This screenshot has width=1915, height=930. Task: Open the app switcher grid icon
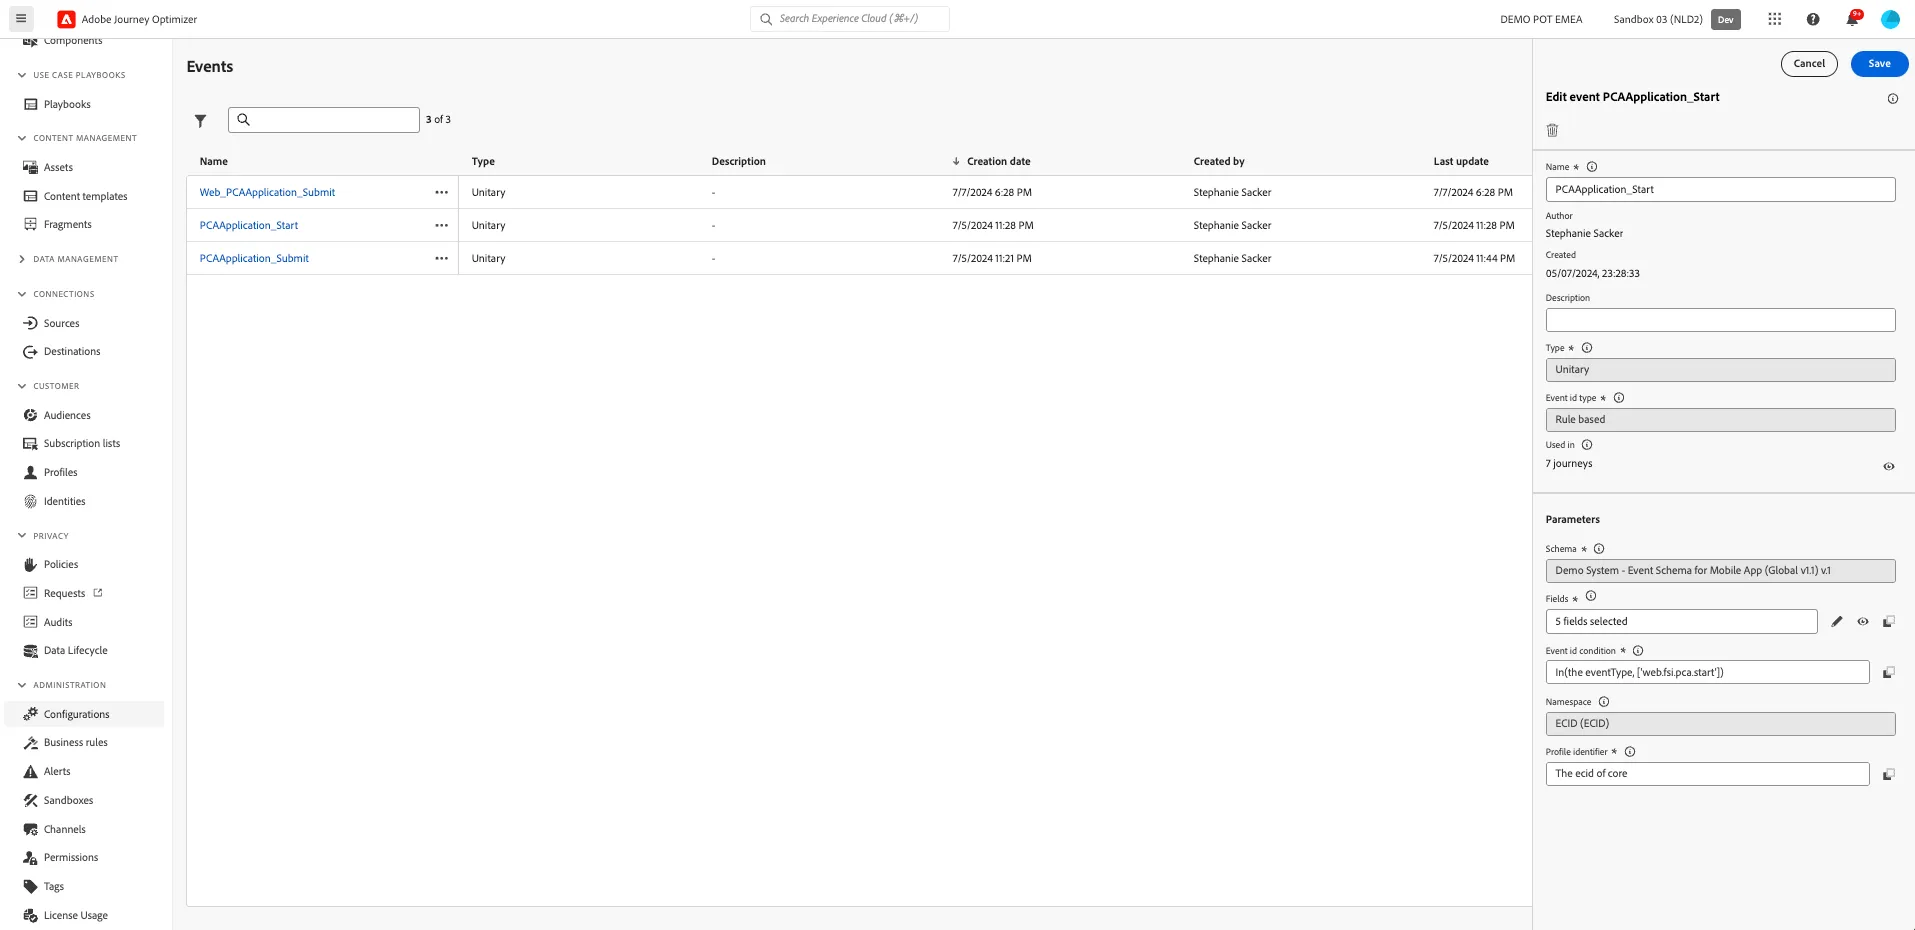click(x=1775, y=19)
